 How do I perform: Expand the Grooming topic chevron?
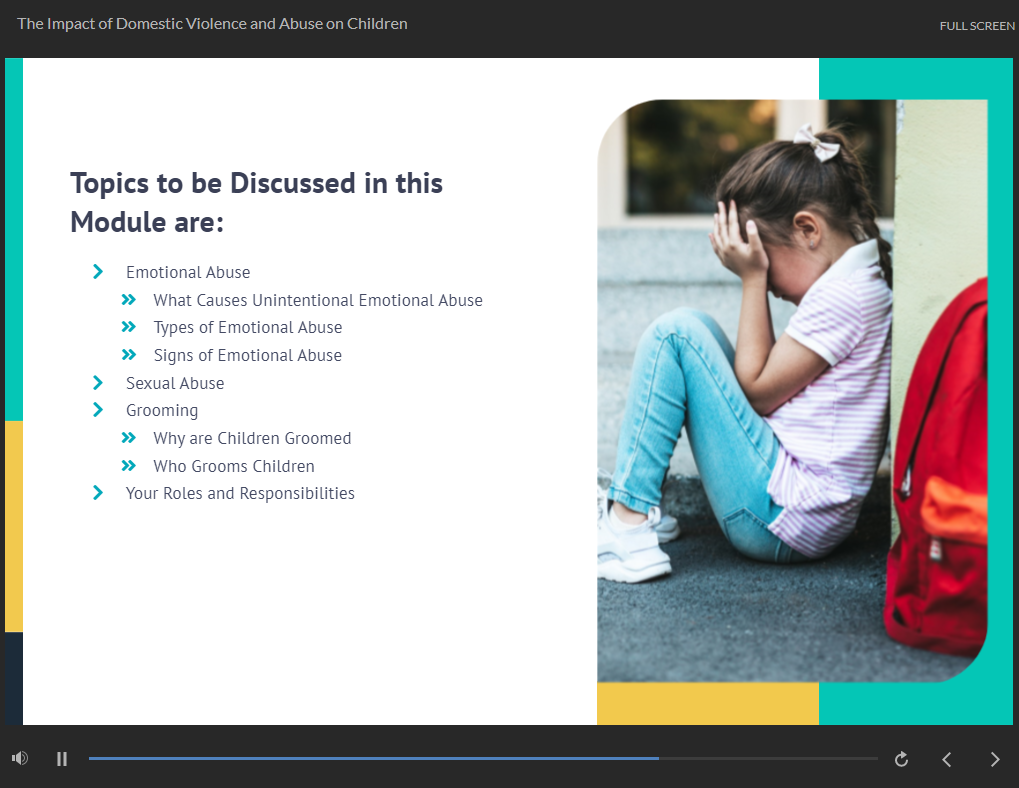[97, 410]
